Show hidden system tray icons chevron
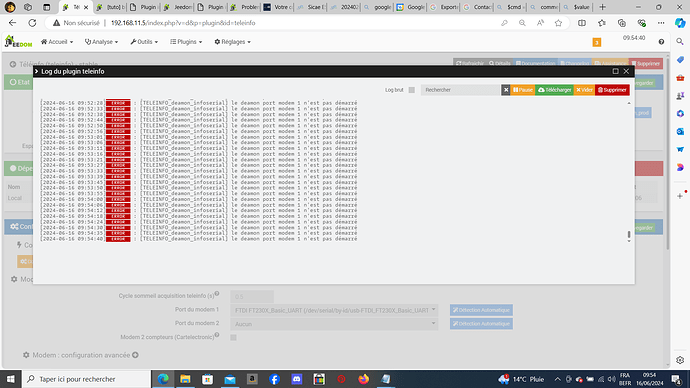 (557, 379)
